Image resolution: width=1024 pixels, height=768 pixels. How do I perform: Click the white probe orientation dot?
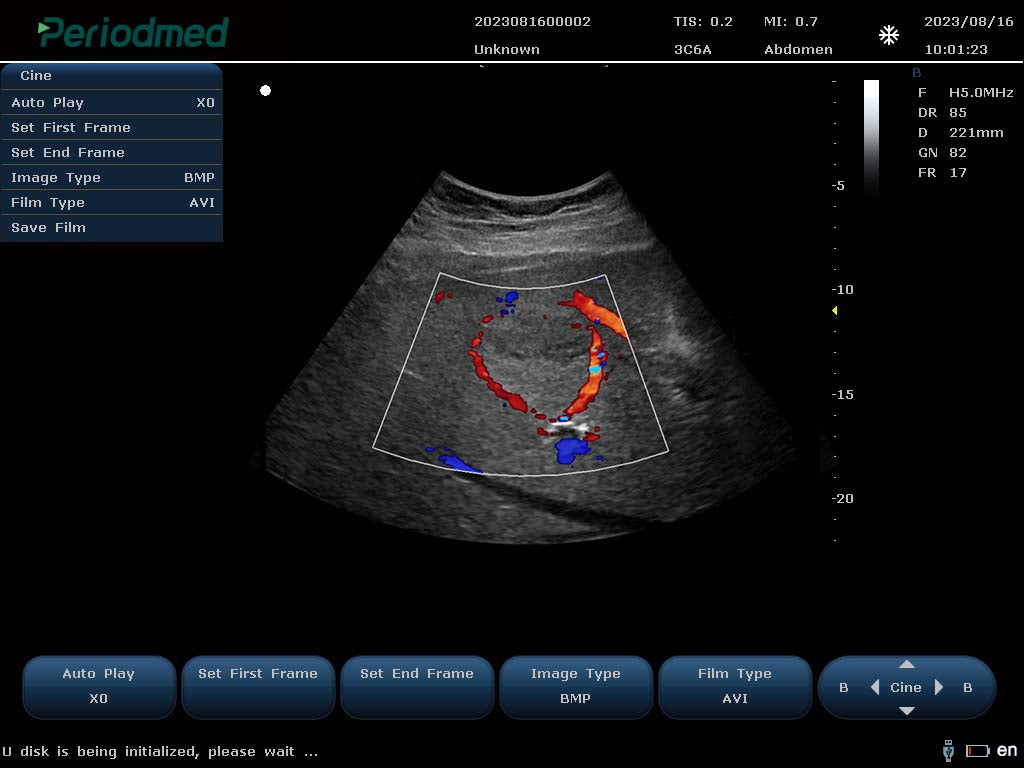pos(265,91)
